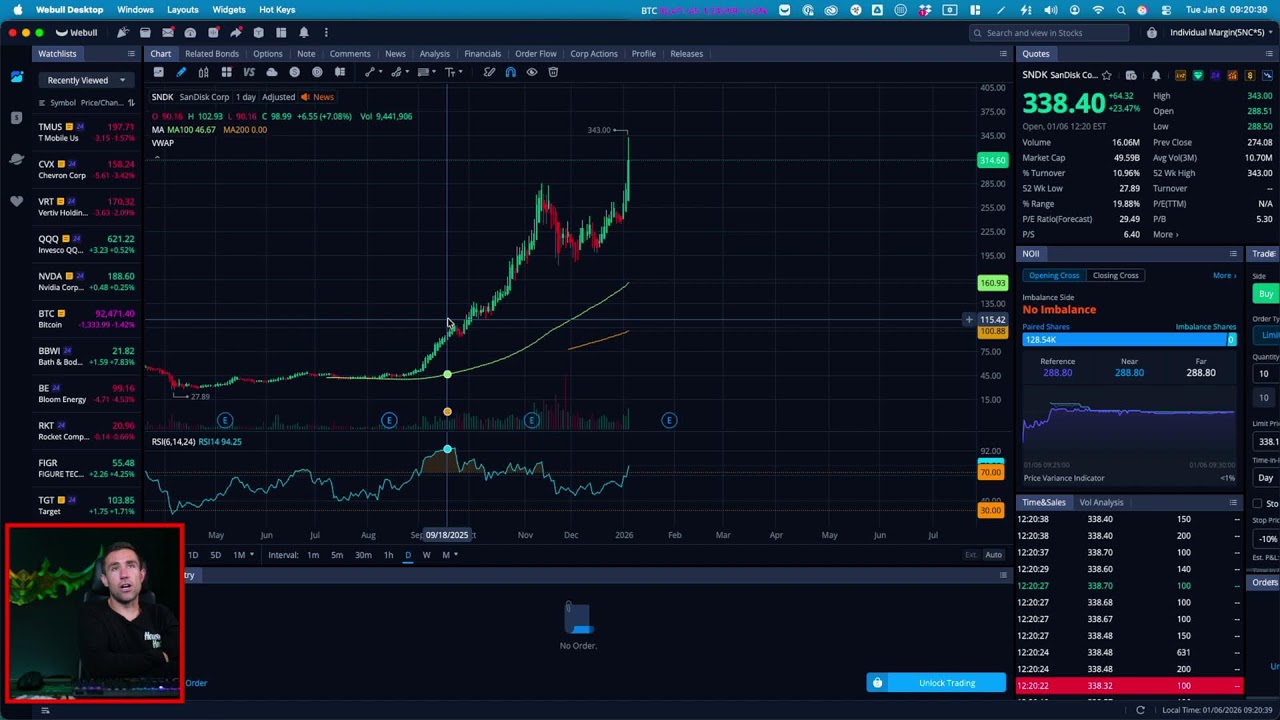This screenshot has width=1280, height=720.
Task: Open the Time-in-force Day dropdown
Action: 1266,478
